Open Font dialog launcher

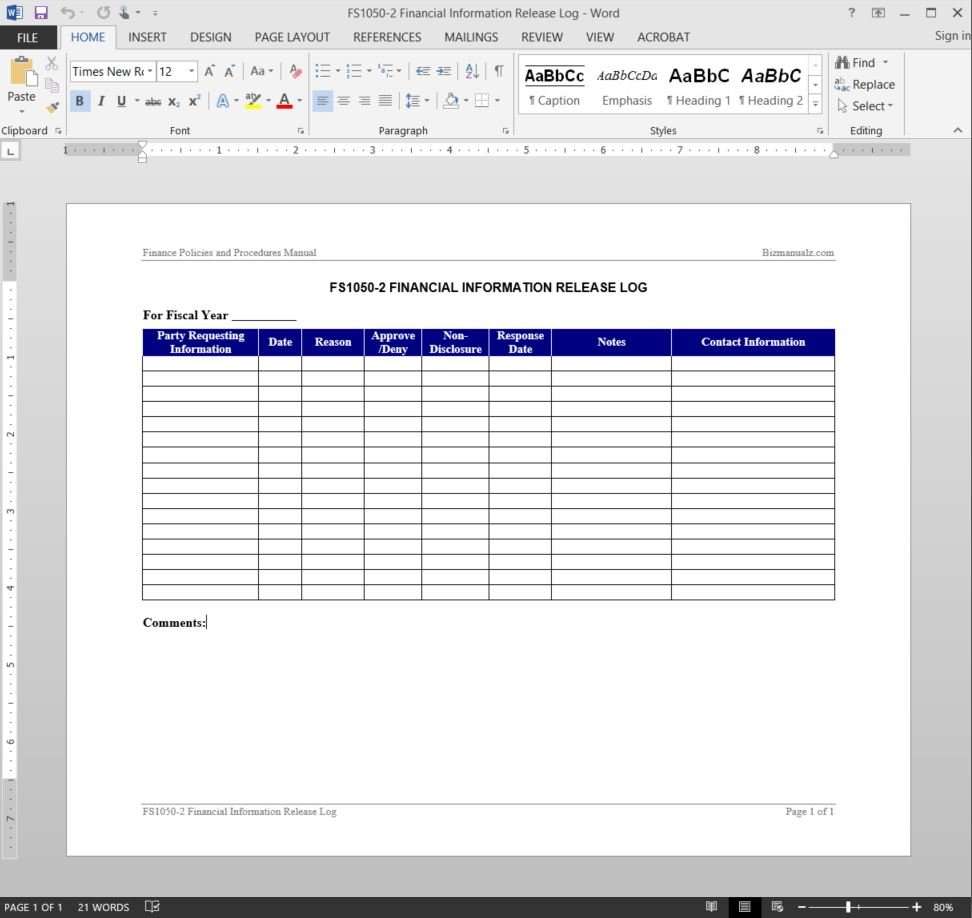pos(301,131)
